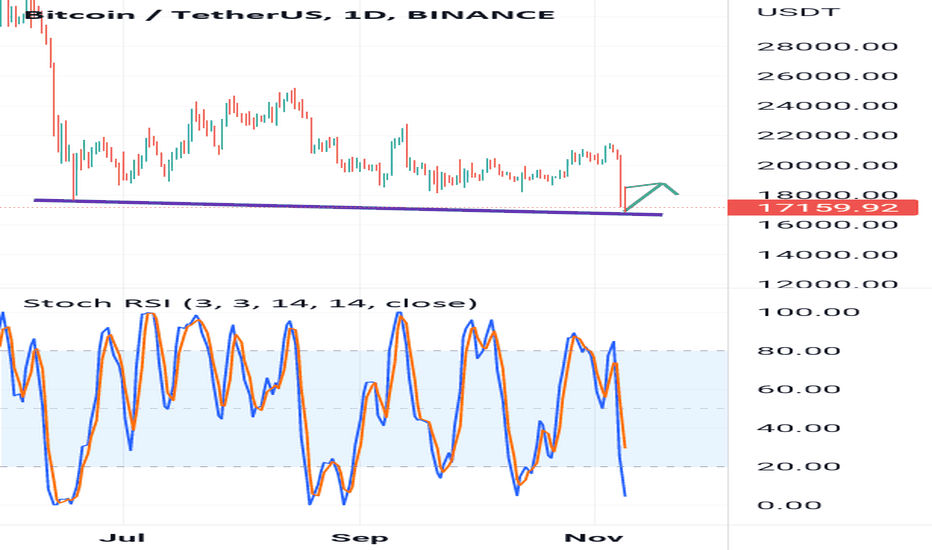This screenshot has height=550, width=932.
Task: Click the 100.00 Stoch RSI scale label
Action: click(x=808, y=312)
